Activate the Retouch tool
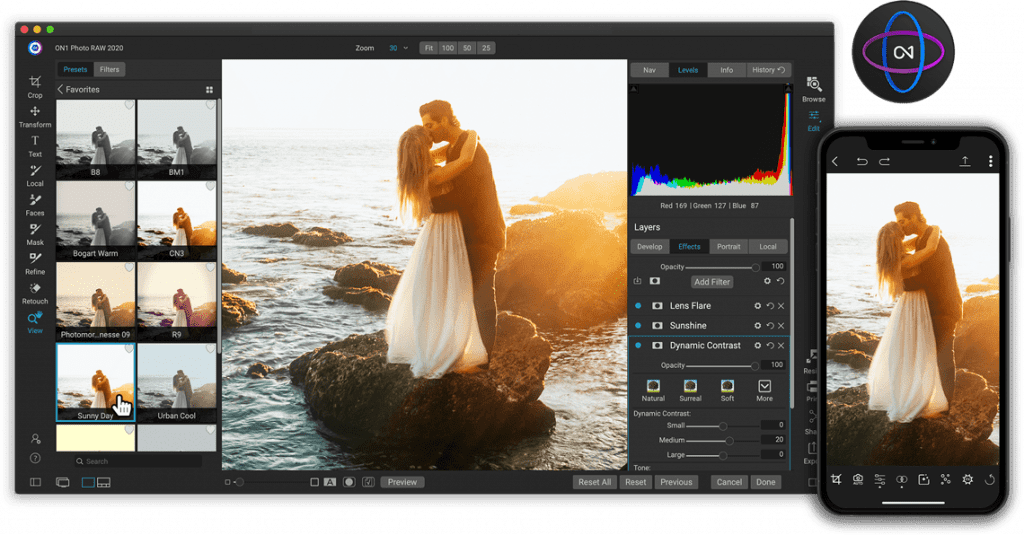The height and width of the screenshot is (535, 1024). point(35,293)
